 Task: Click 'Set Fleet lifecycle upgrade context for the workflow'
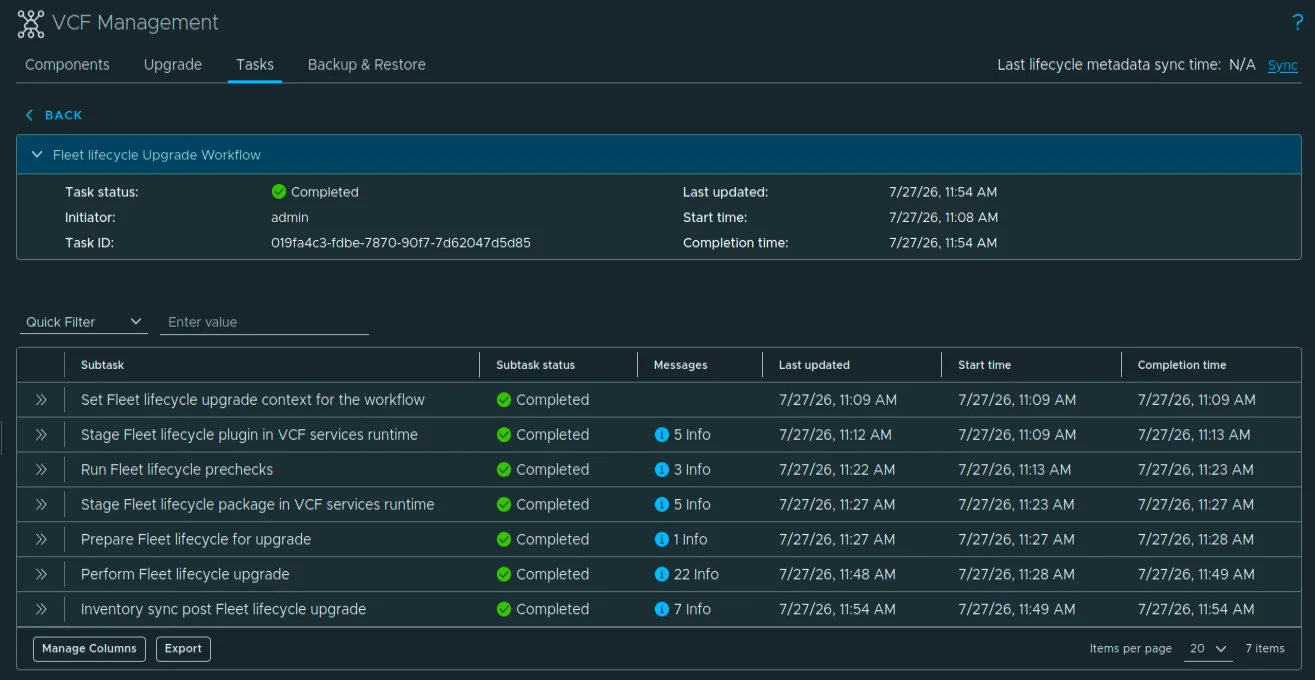pyautogui.click(x=253, y=400)
